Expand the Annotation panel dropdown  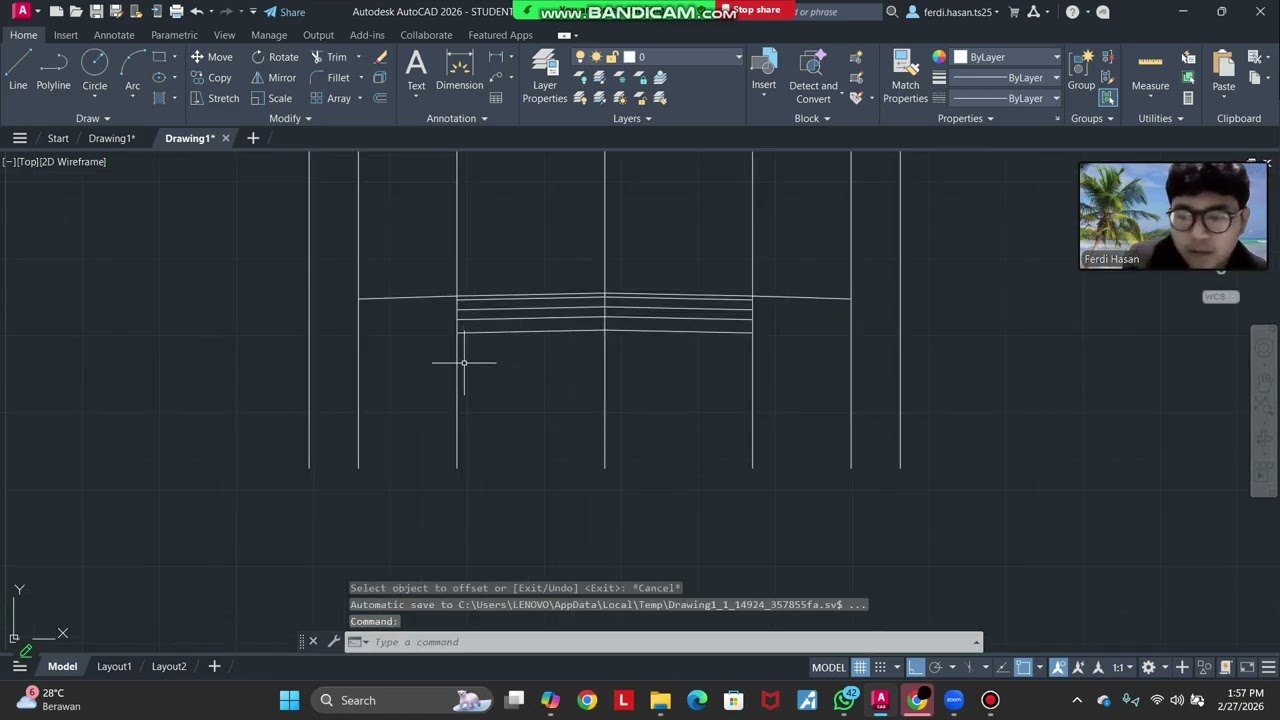(457, 118)
